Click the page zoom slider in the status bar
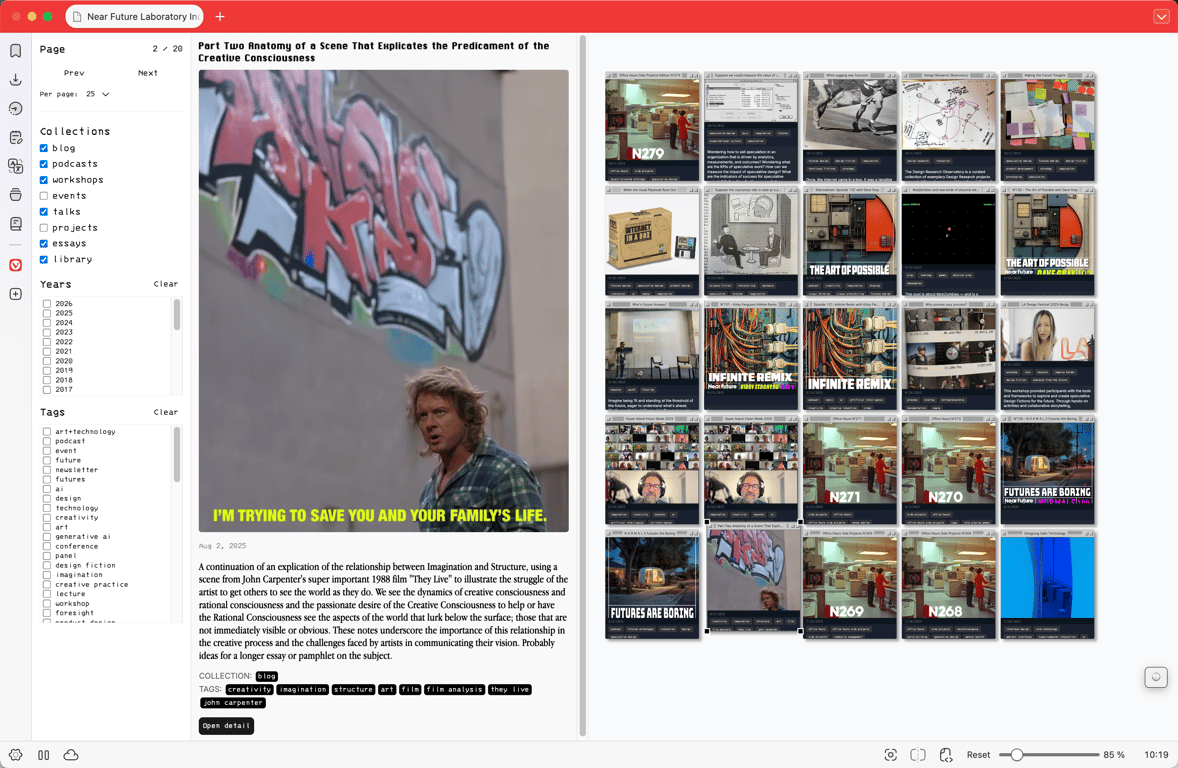The image size is (1178, 768). (1049, 754)
